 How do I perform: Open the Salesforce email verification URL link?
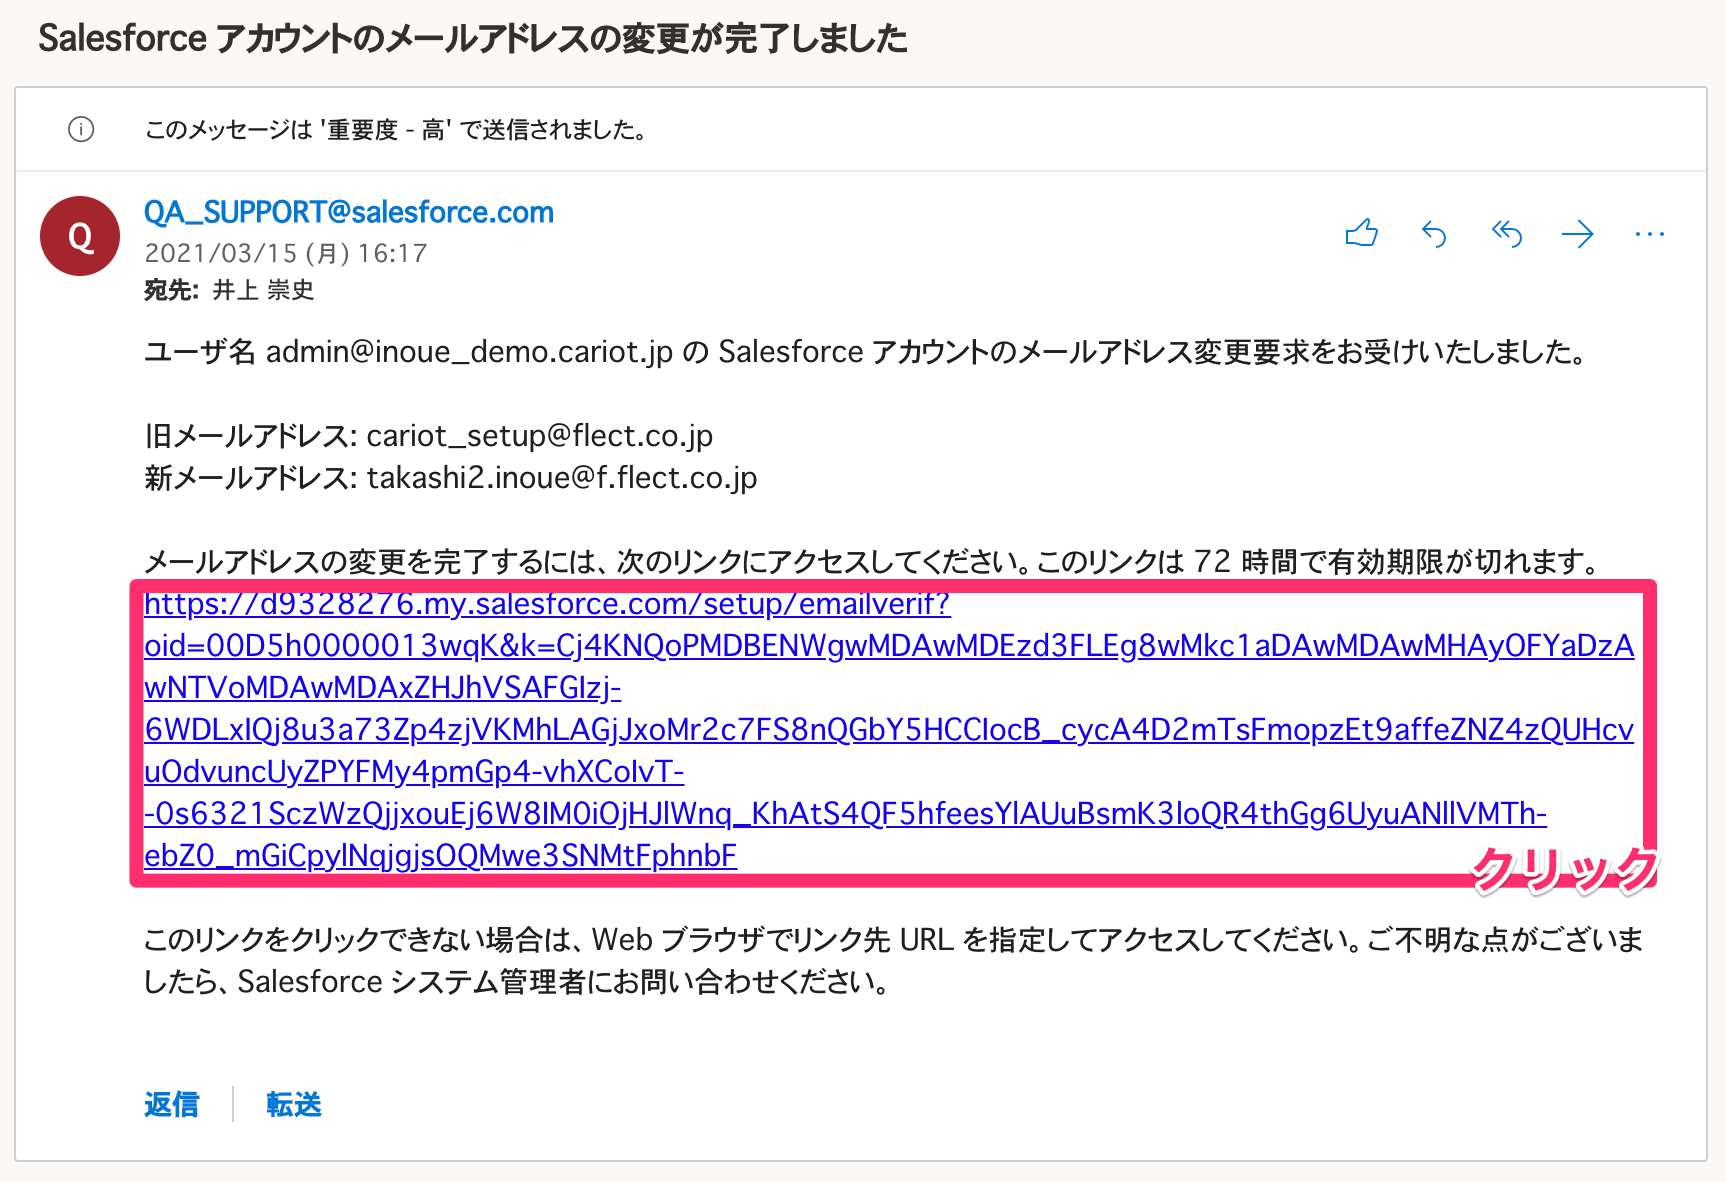888,730
